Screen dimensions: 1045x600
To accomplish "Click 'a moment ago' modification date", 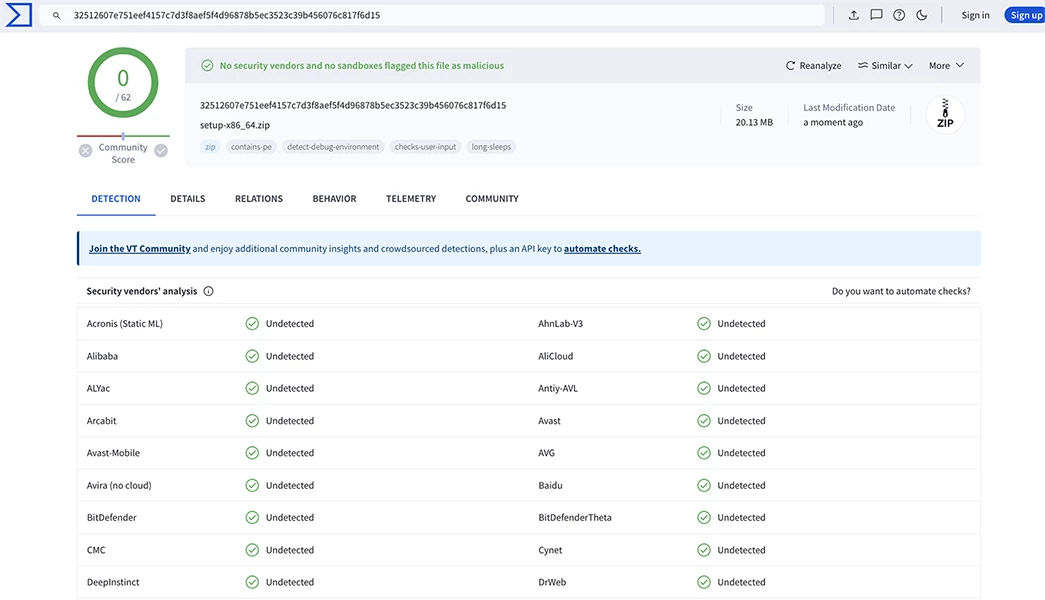I will pyautogui.click(x=833, y=123).
